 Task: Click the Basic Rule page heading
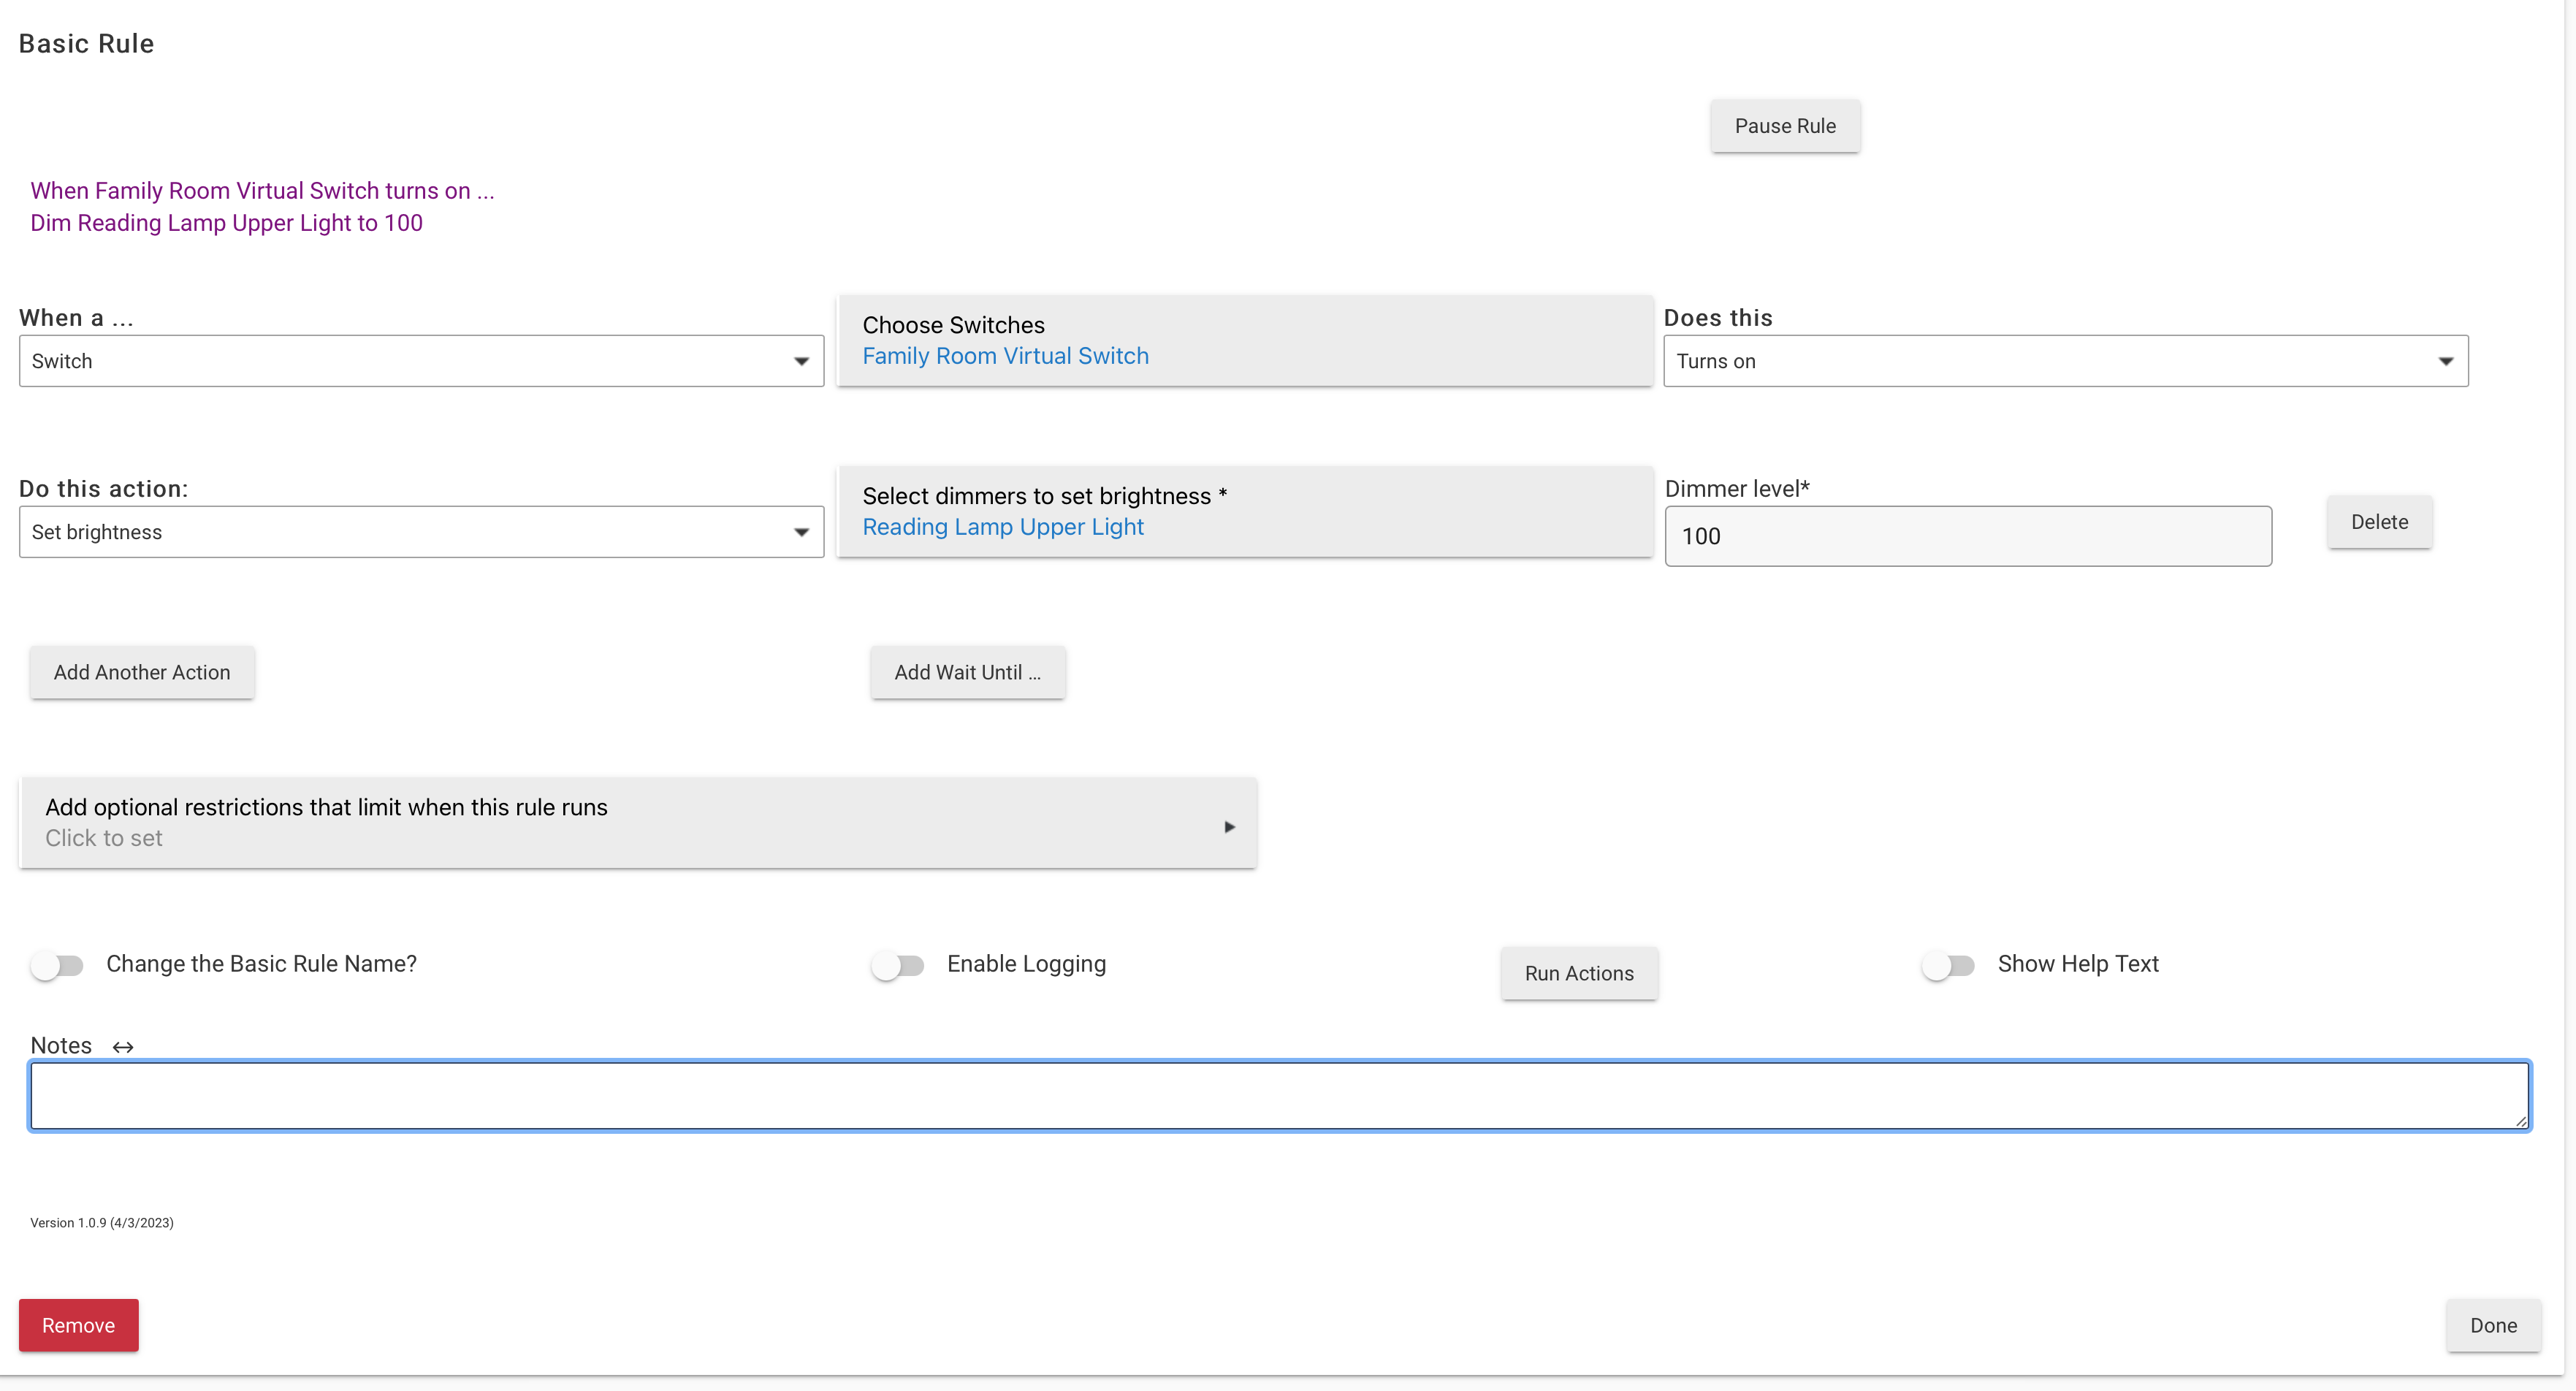(x=86, y=44)
